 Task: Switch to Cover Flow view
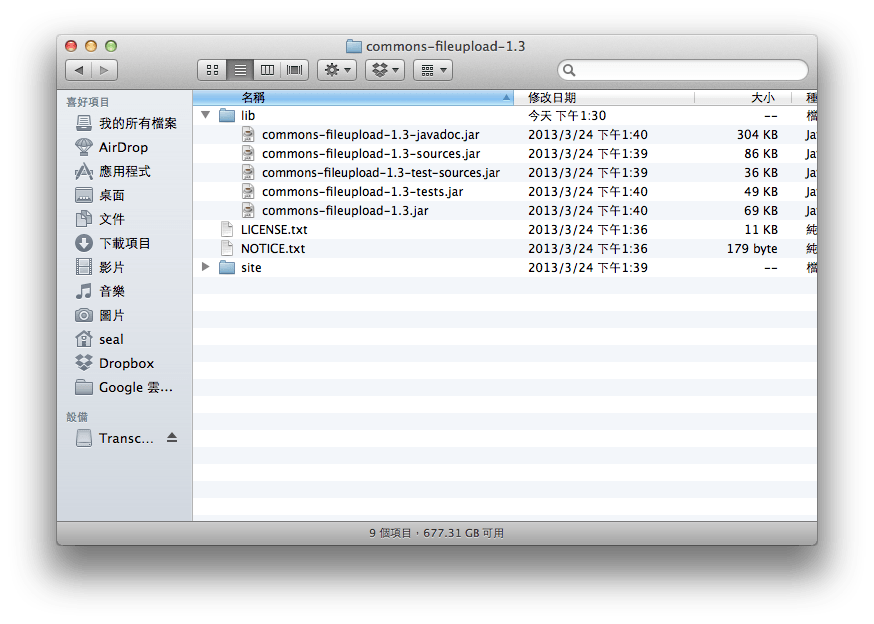[x=293, y=69]
